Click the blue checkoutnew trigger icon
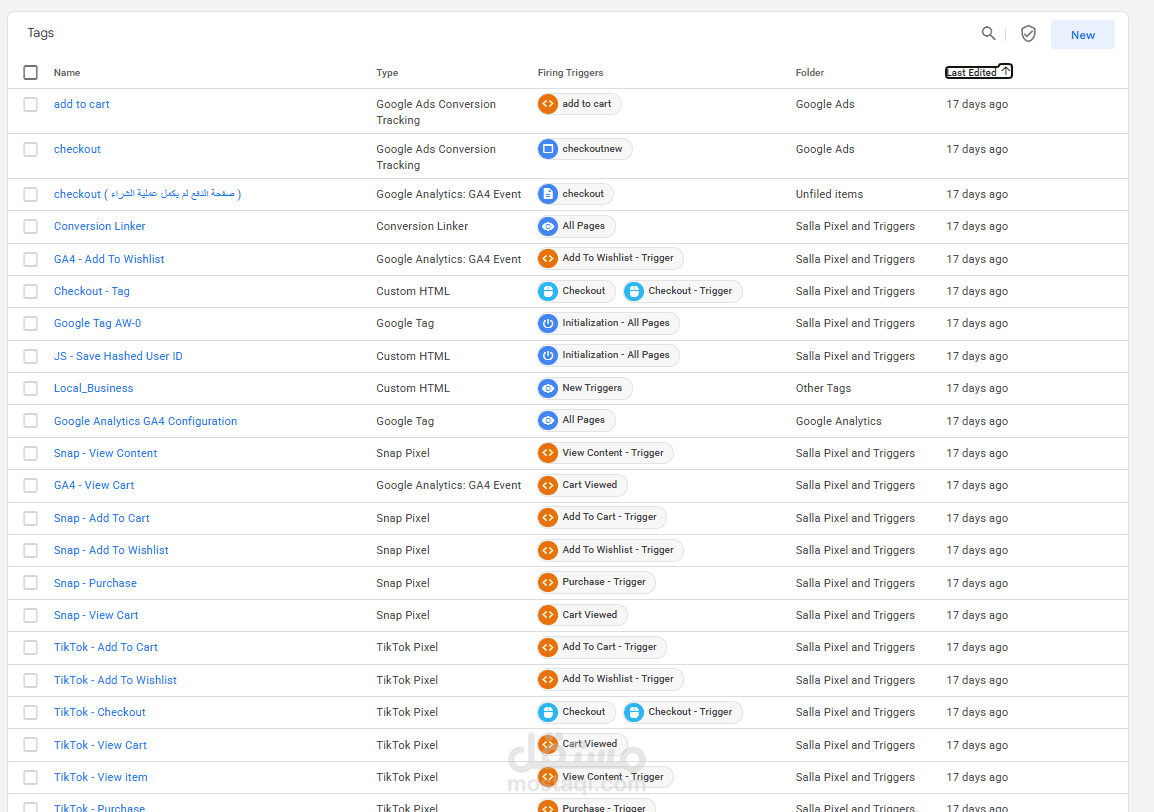Image resolution: width=1154 pixels, height=812 pixels. point(548,149)
